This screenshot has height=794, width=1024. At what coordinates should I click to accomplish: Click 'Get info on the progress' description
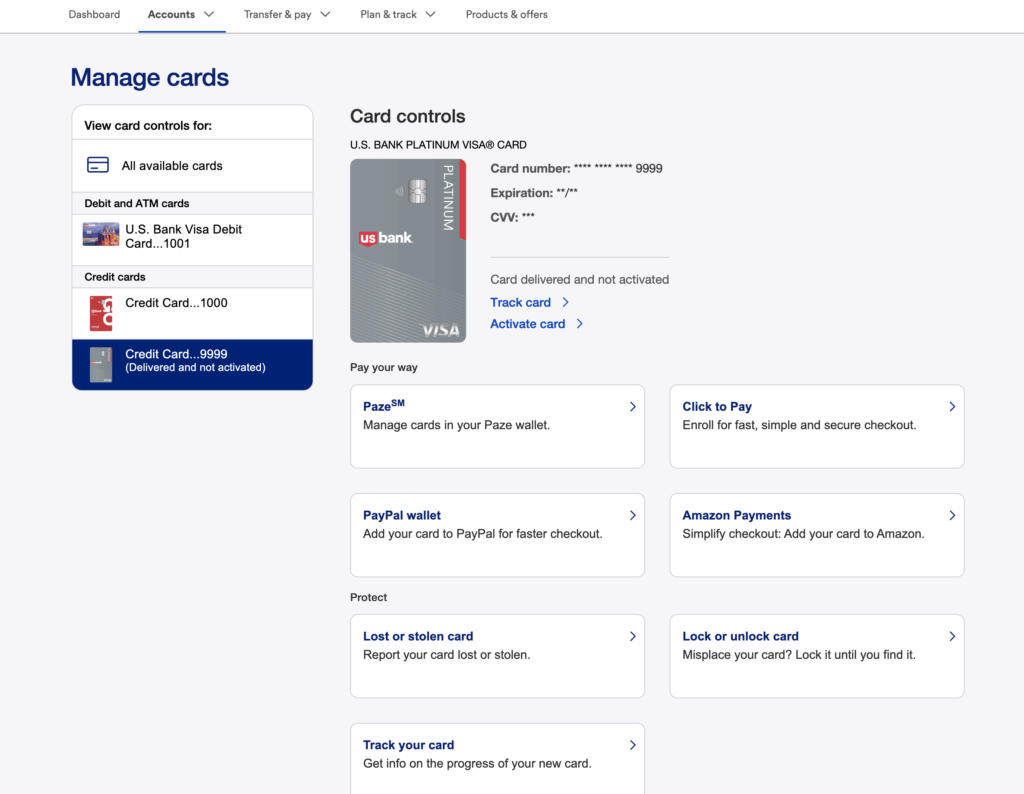coord(477,763)
